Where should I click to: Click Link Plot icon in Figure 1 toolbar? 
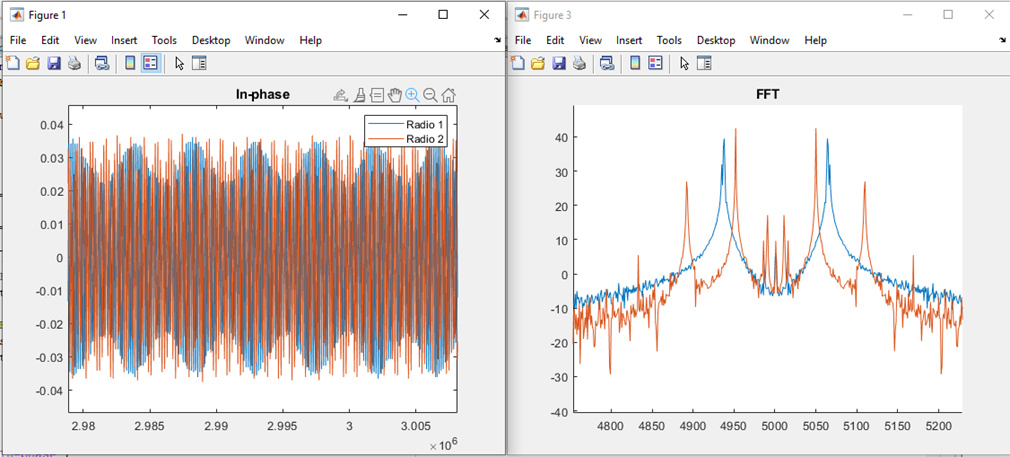102,63
